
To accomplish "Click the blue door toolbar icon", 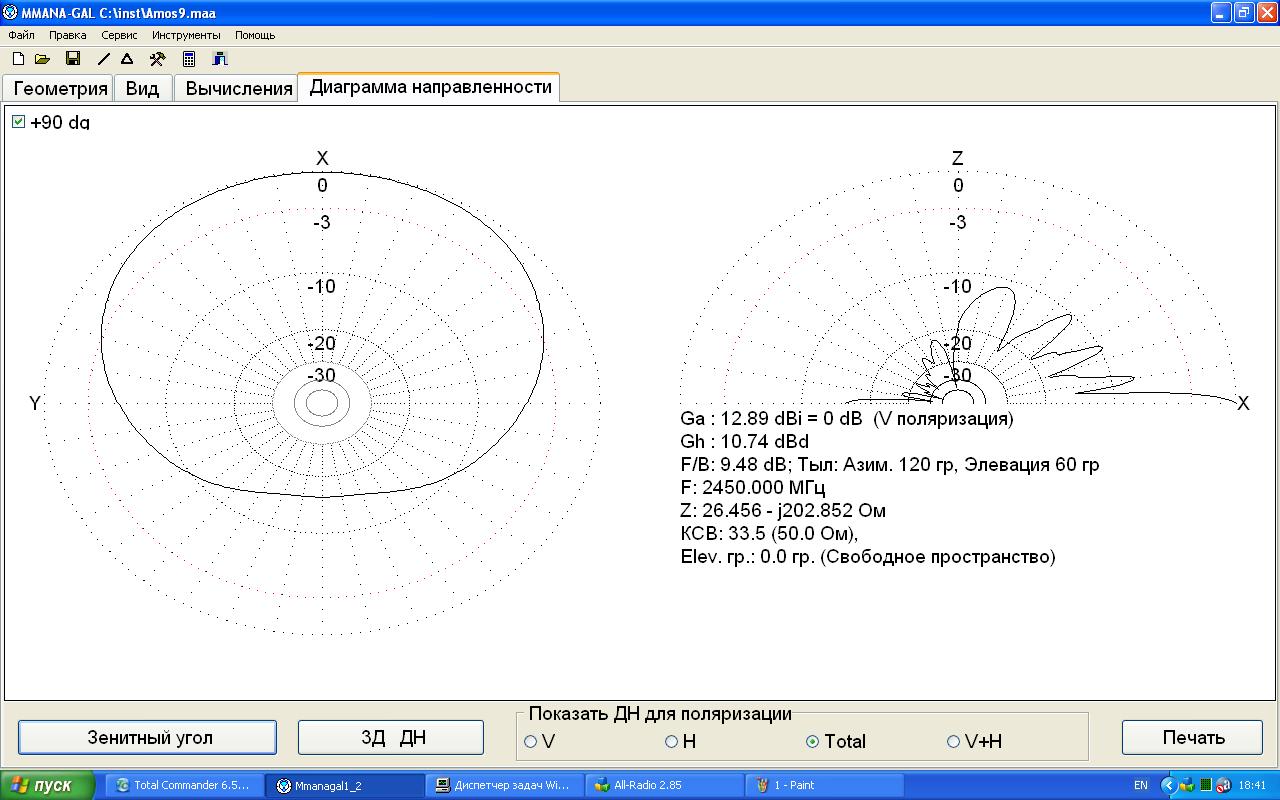I will click(x=220, y=59).
